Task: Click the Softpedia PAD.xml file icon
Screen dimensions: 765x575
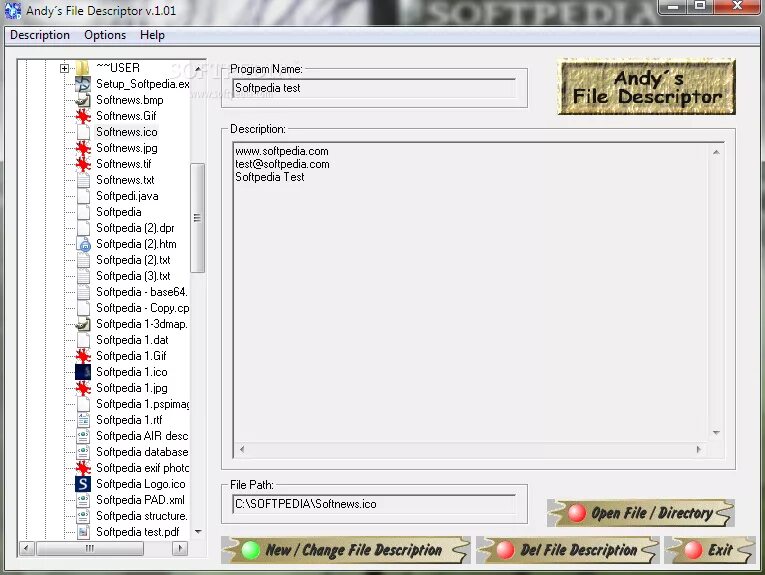Action: [83, 500]
